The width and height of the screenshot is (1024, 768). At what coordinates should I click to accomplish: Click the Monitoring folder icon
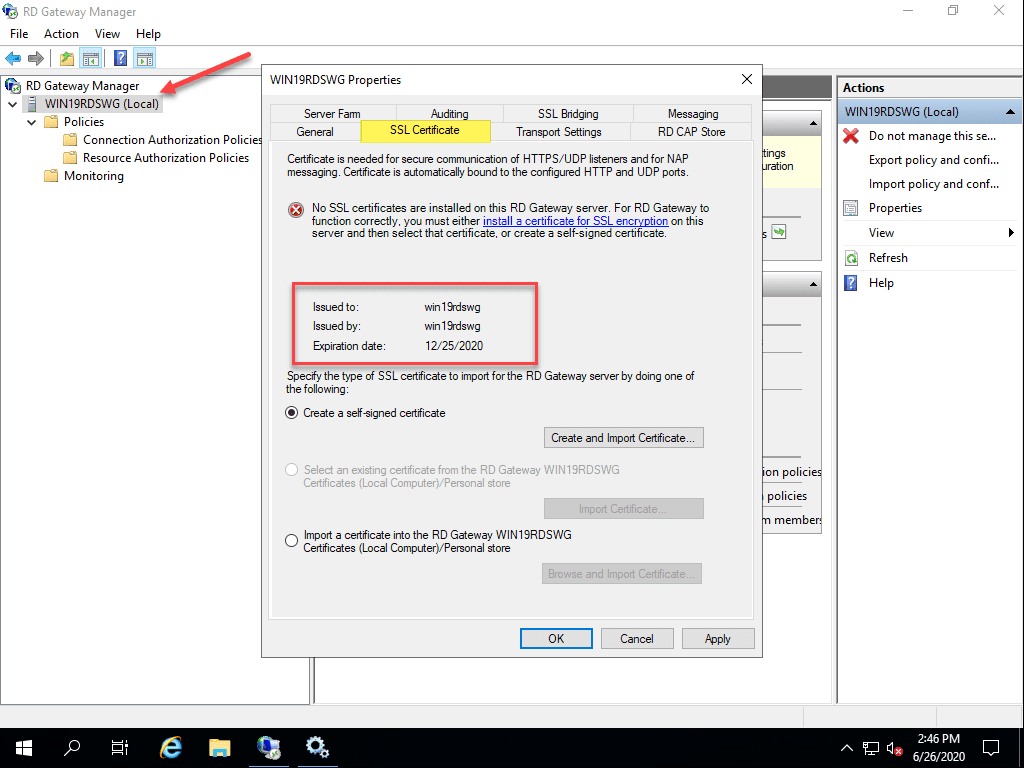(51, 176)
